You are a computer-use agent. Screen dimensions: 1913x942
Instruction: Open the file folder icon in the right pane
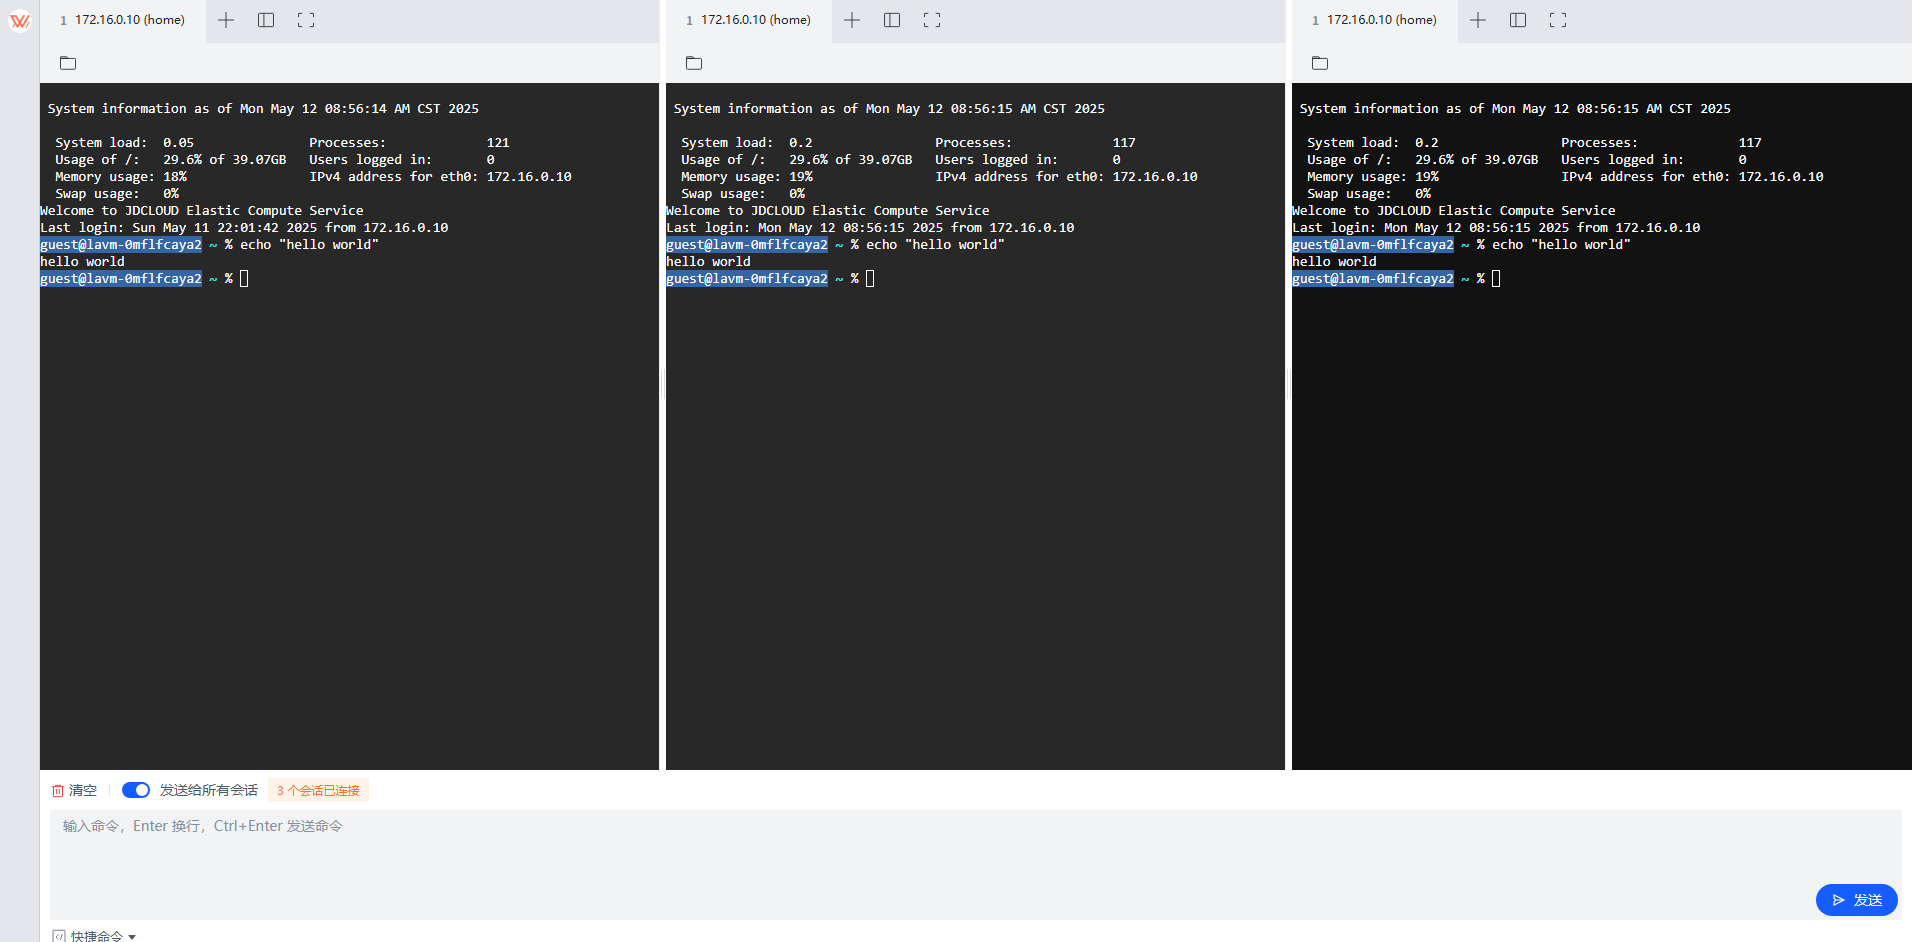point(1320,63)
